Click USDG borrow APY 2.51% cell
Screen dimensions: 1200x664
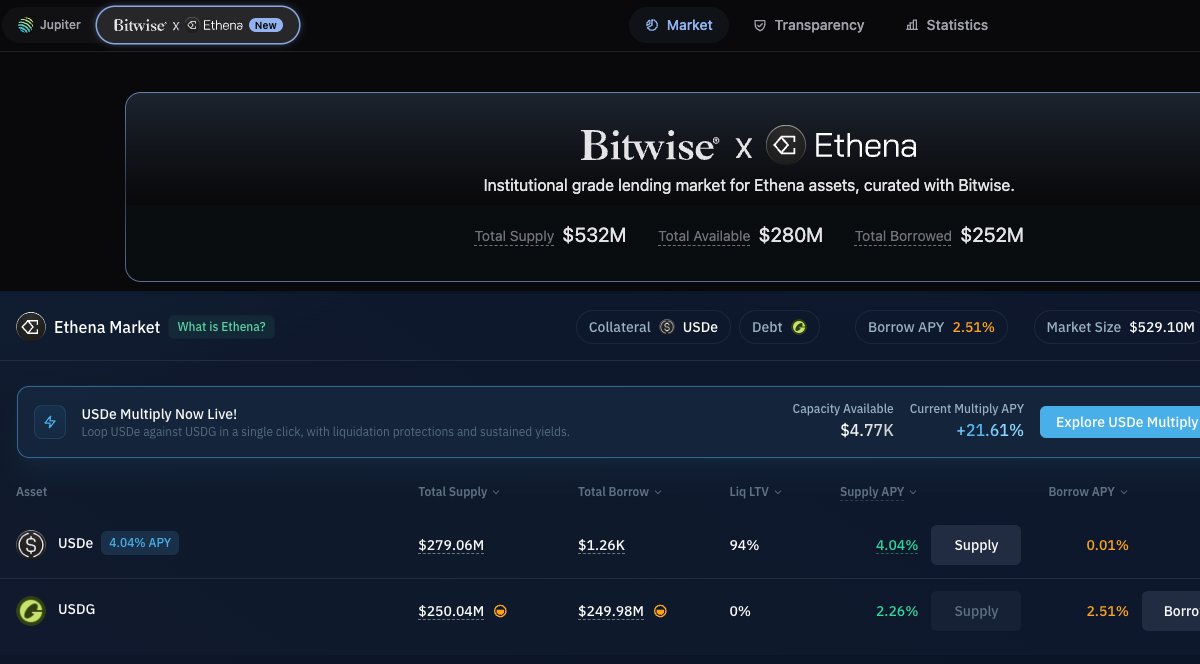pyautogui.click(x=1107, y=611)
